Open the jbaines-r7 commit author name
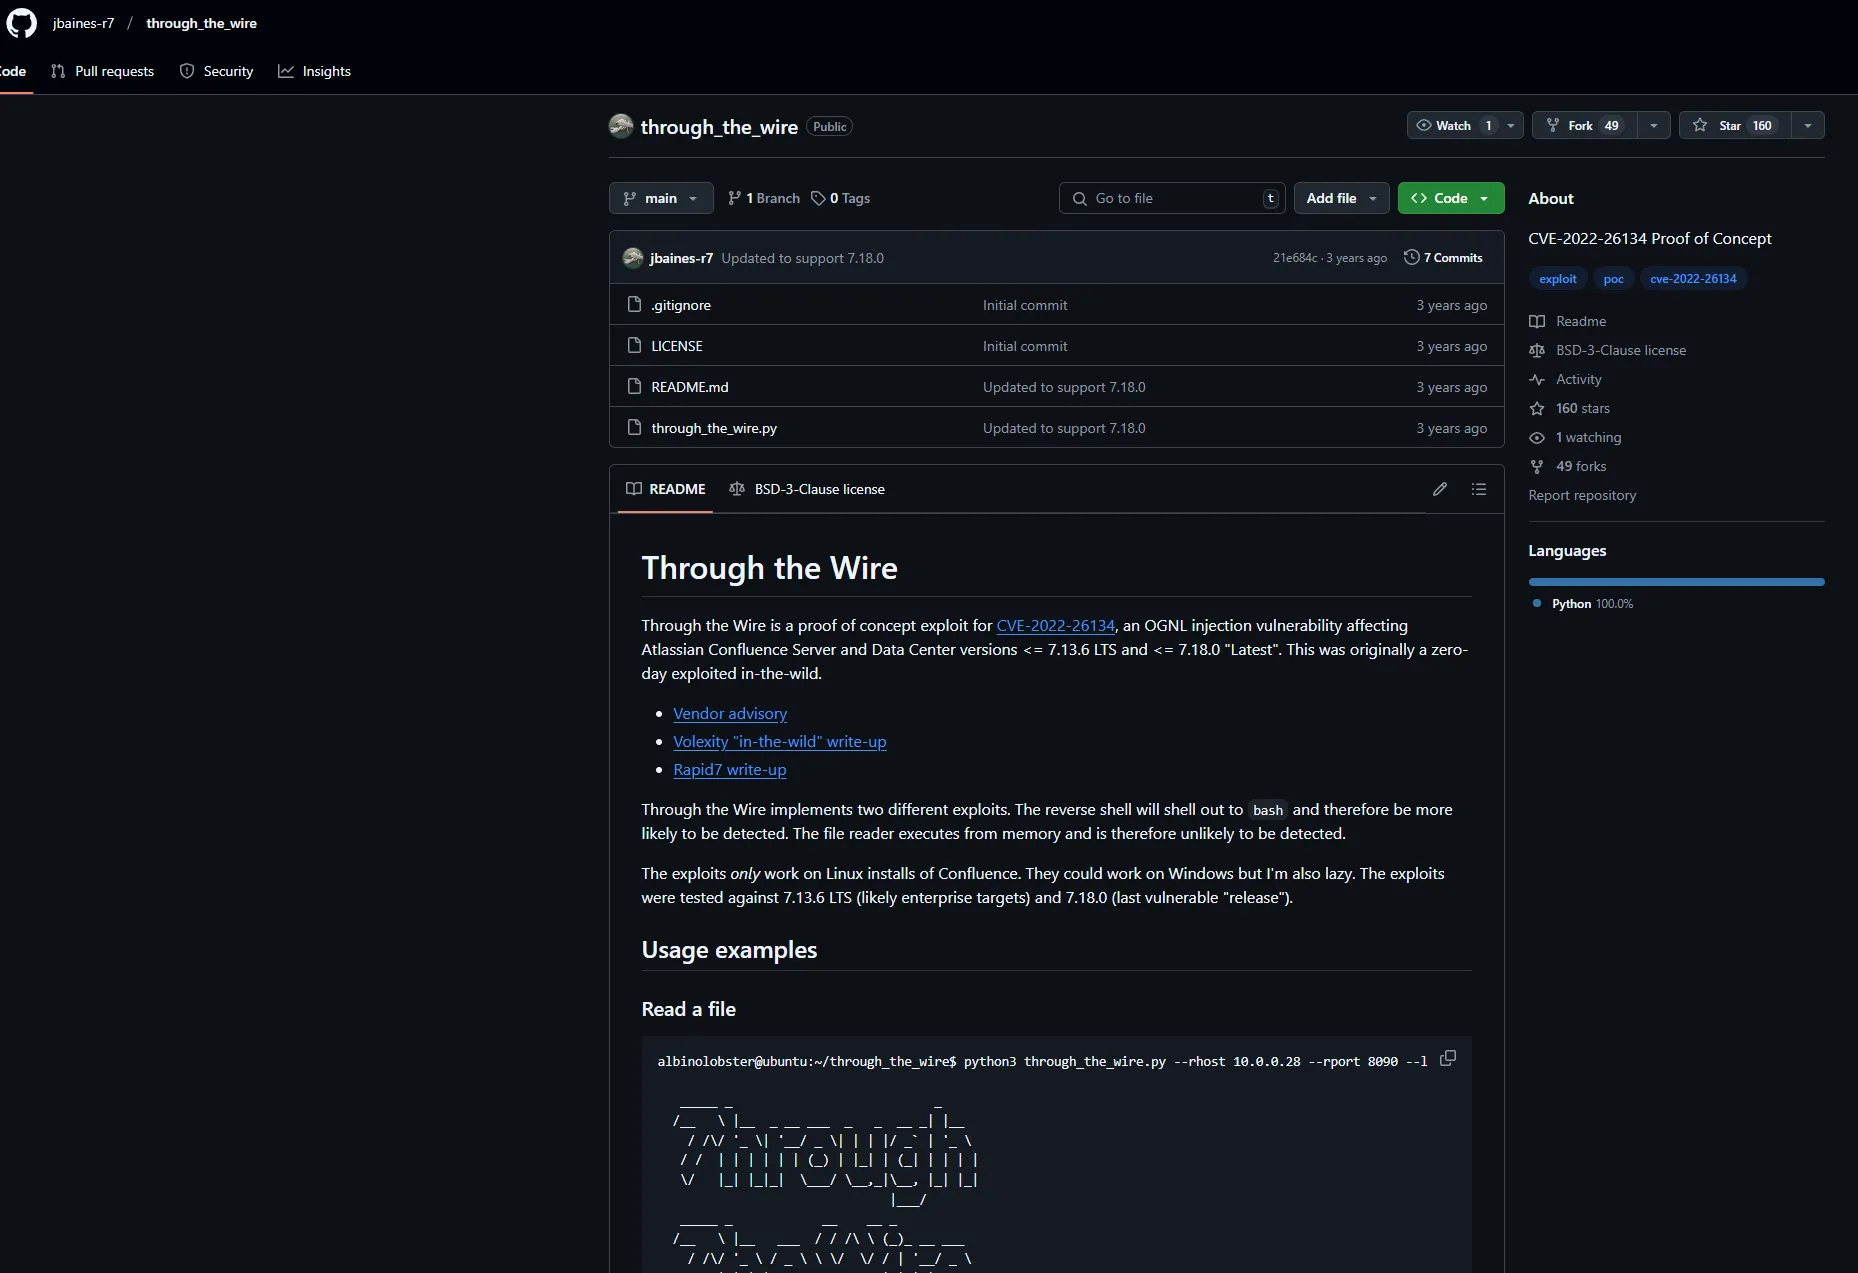The image size is (1858, 1273). tap(681, 258)
